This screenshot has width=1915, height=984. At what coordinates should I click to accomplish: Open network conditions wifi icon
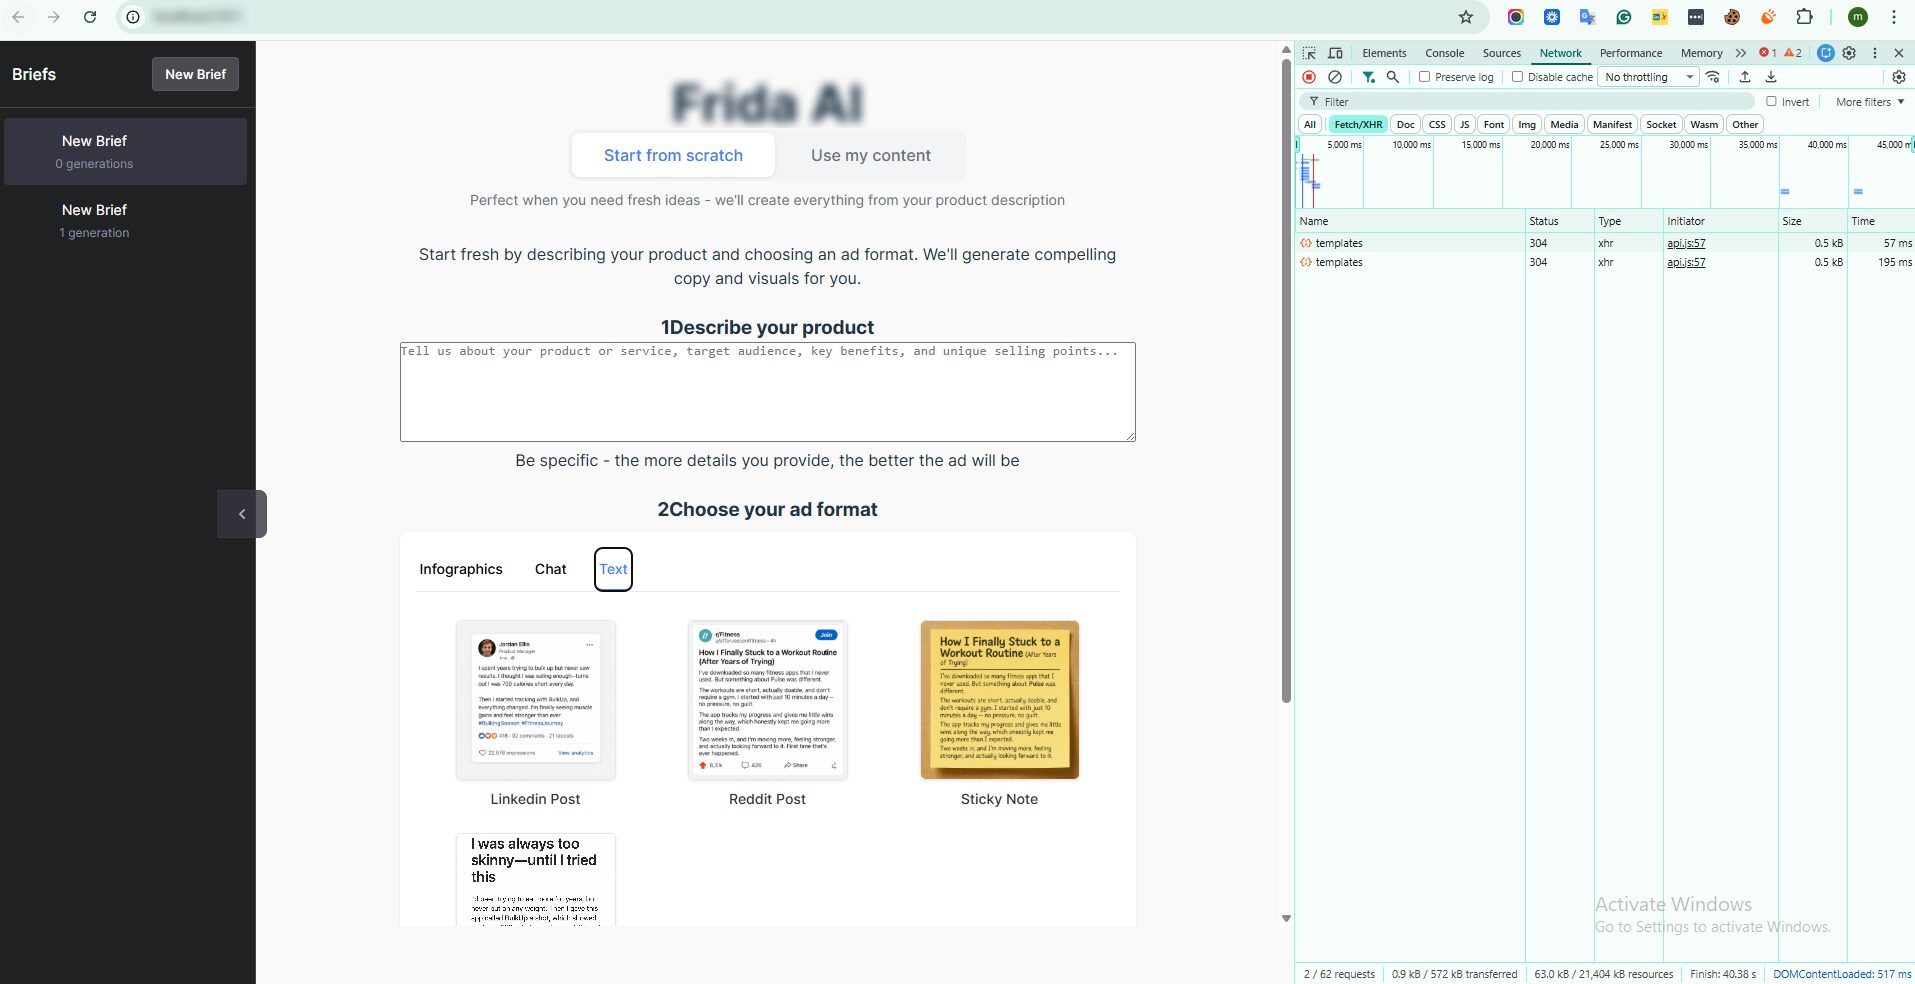1713,77
